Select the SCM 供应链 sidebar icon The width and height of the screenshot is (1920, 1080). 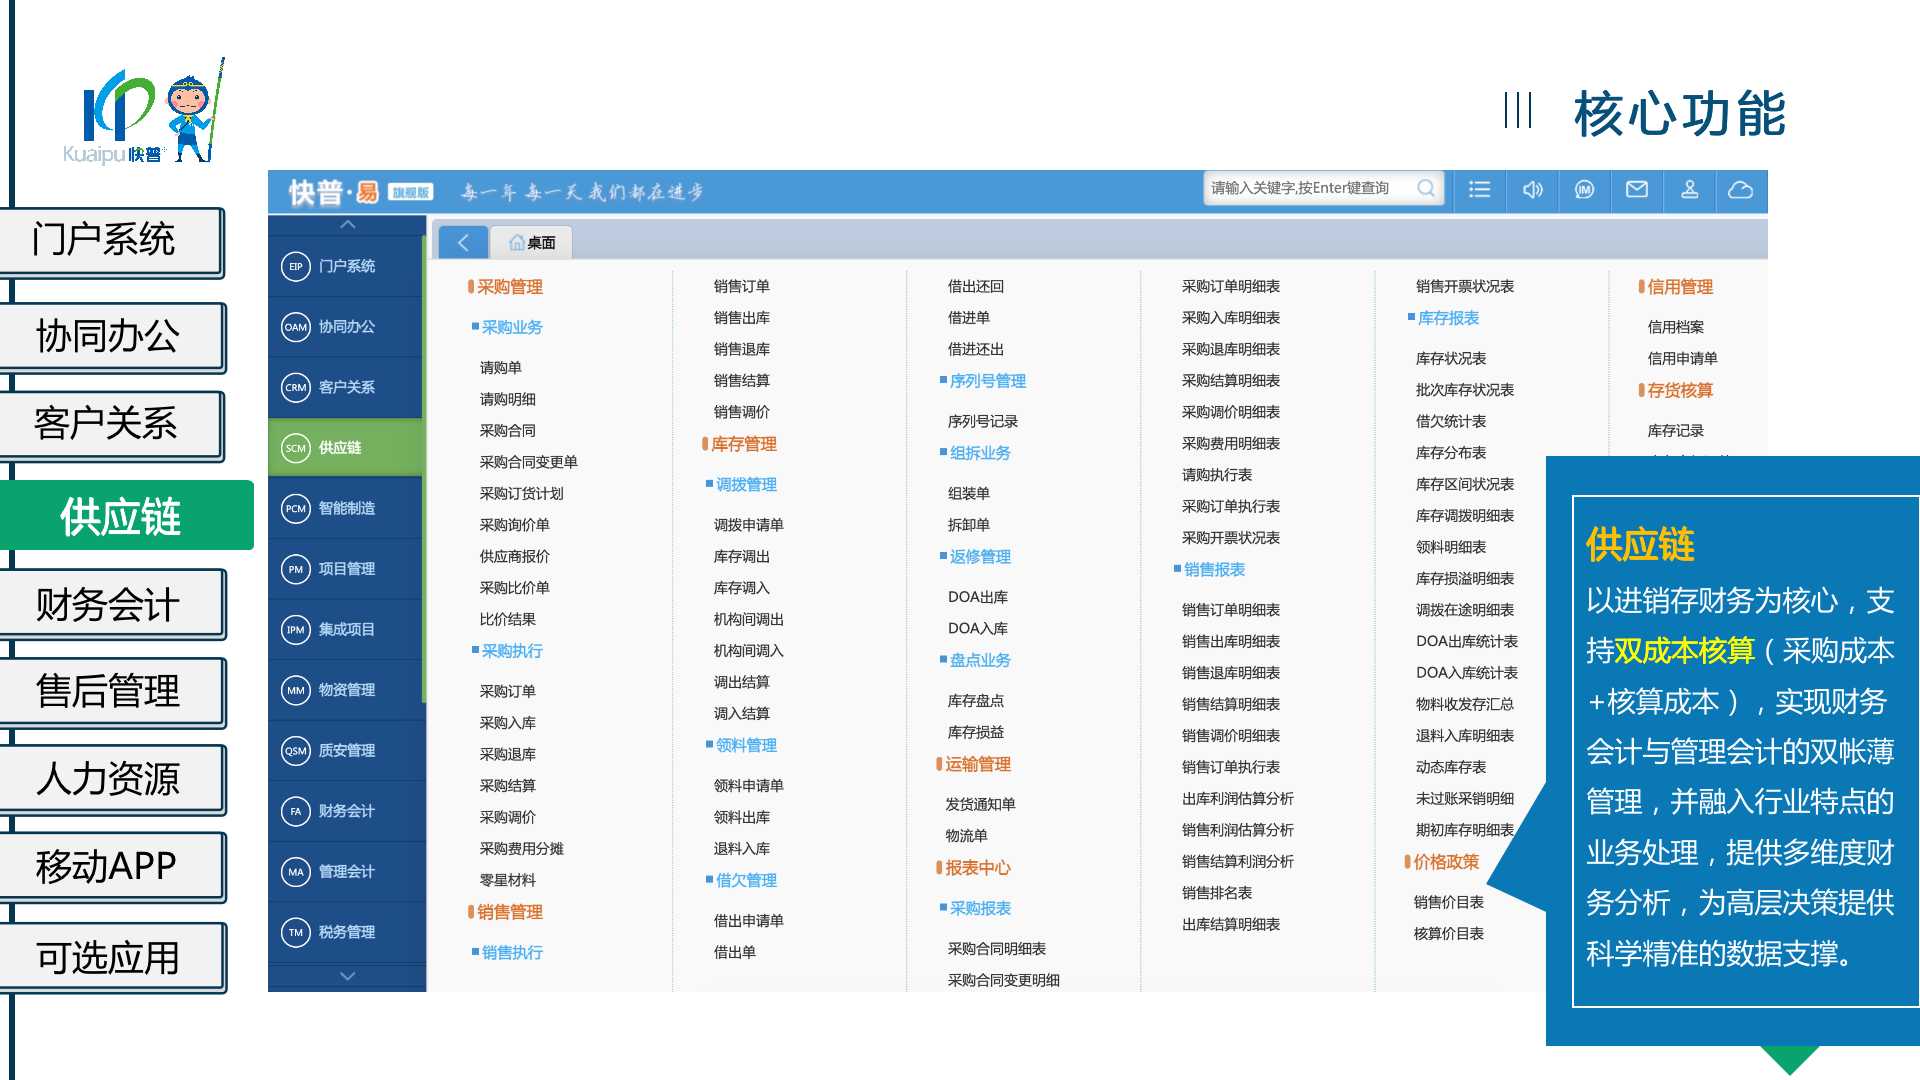pyautogui.click(x=296, y=448)
